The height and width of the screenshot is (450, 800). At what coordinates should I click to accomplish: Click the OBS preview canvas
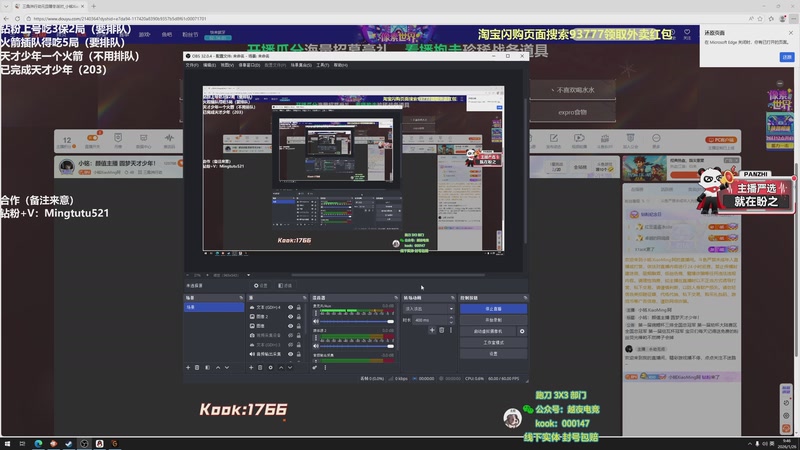(353, 169)
